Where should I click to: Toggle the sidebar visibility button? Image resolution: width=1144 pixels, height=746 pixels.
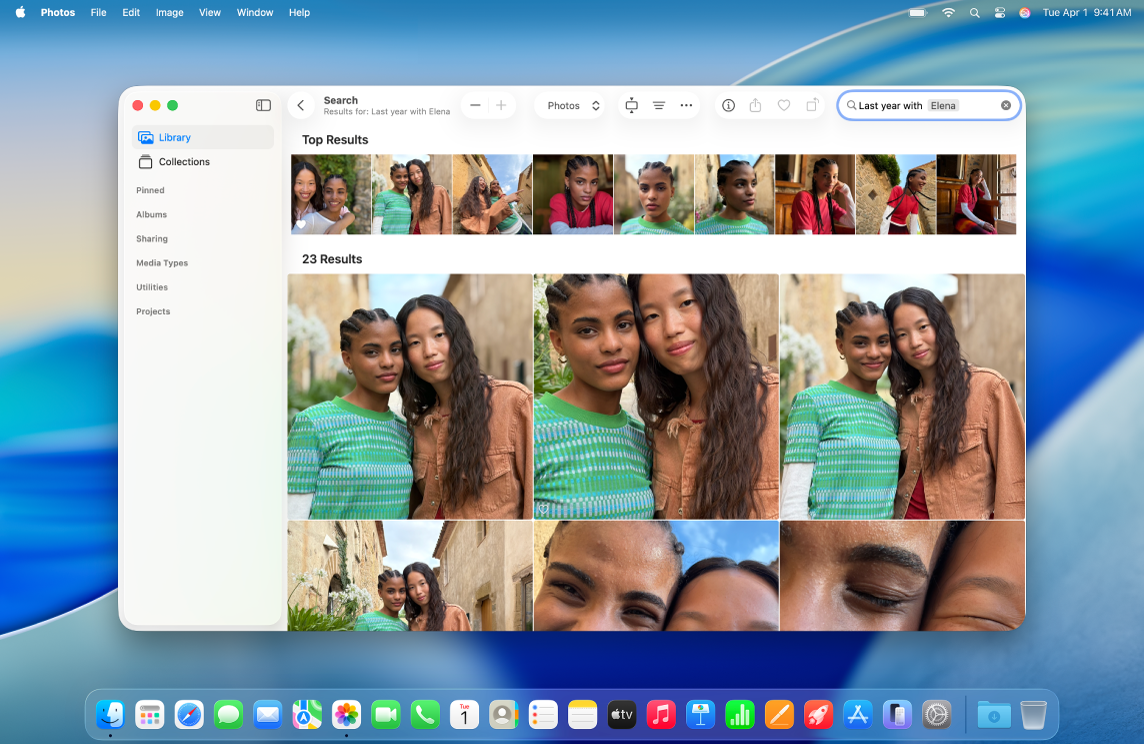(263, 105)
